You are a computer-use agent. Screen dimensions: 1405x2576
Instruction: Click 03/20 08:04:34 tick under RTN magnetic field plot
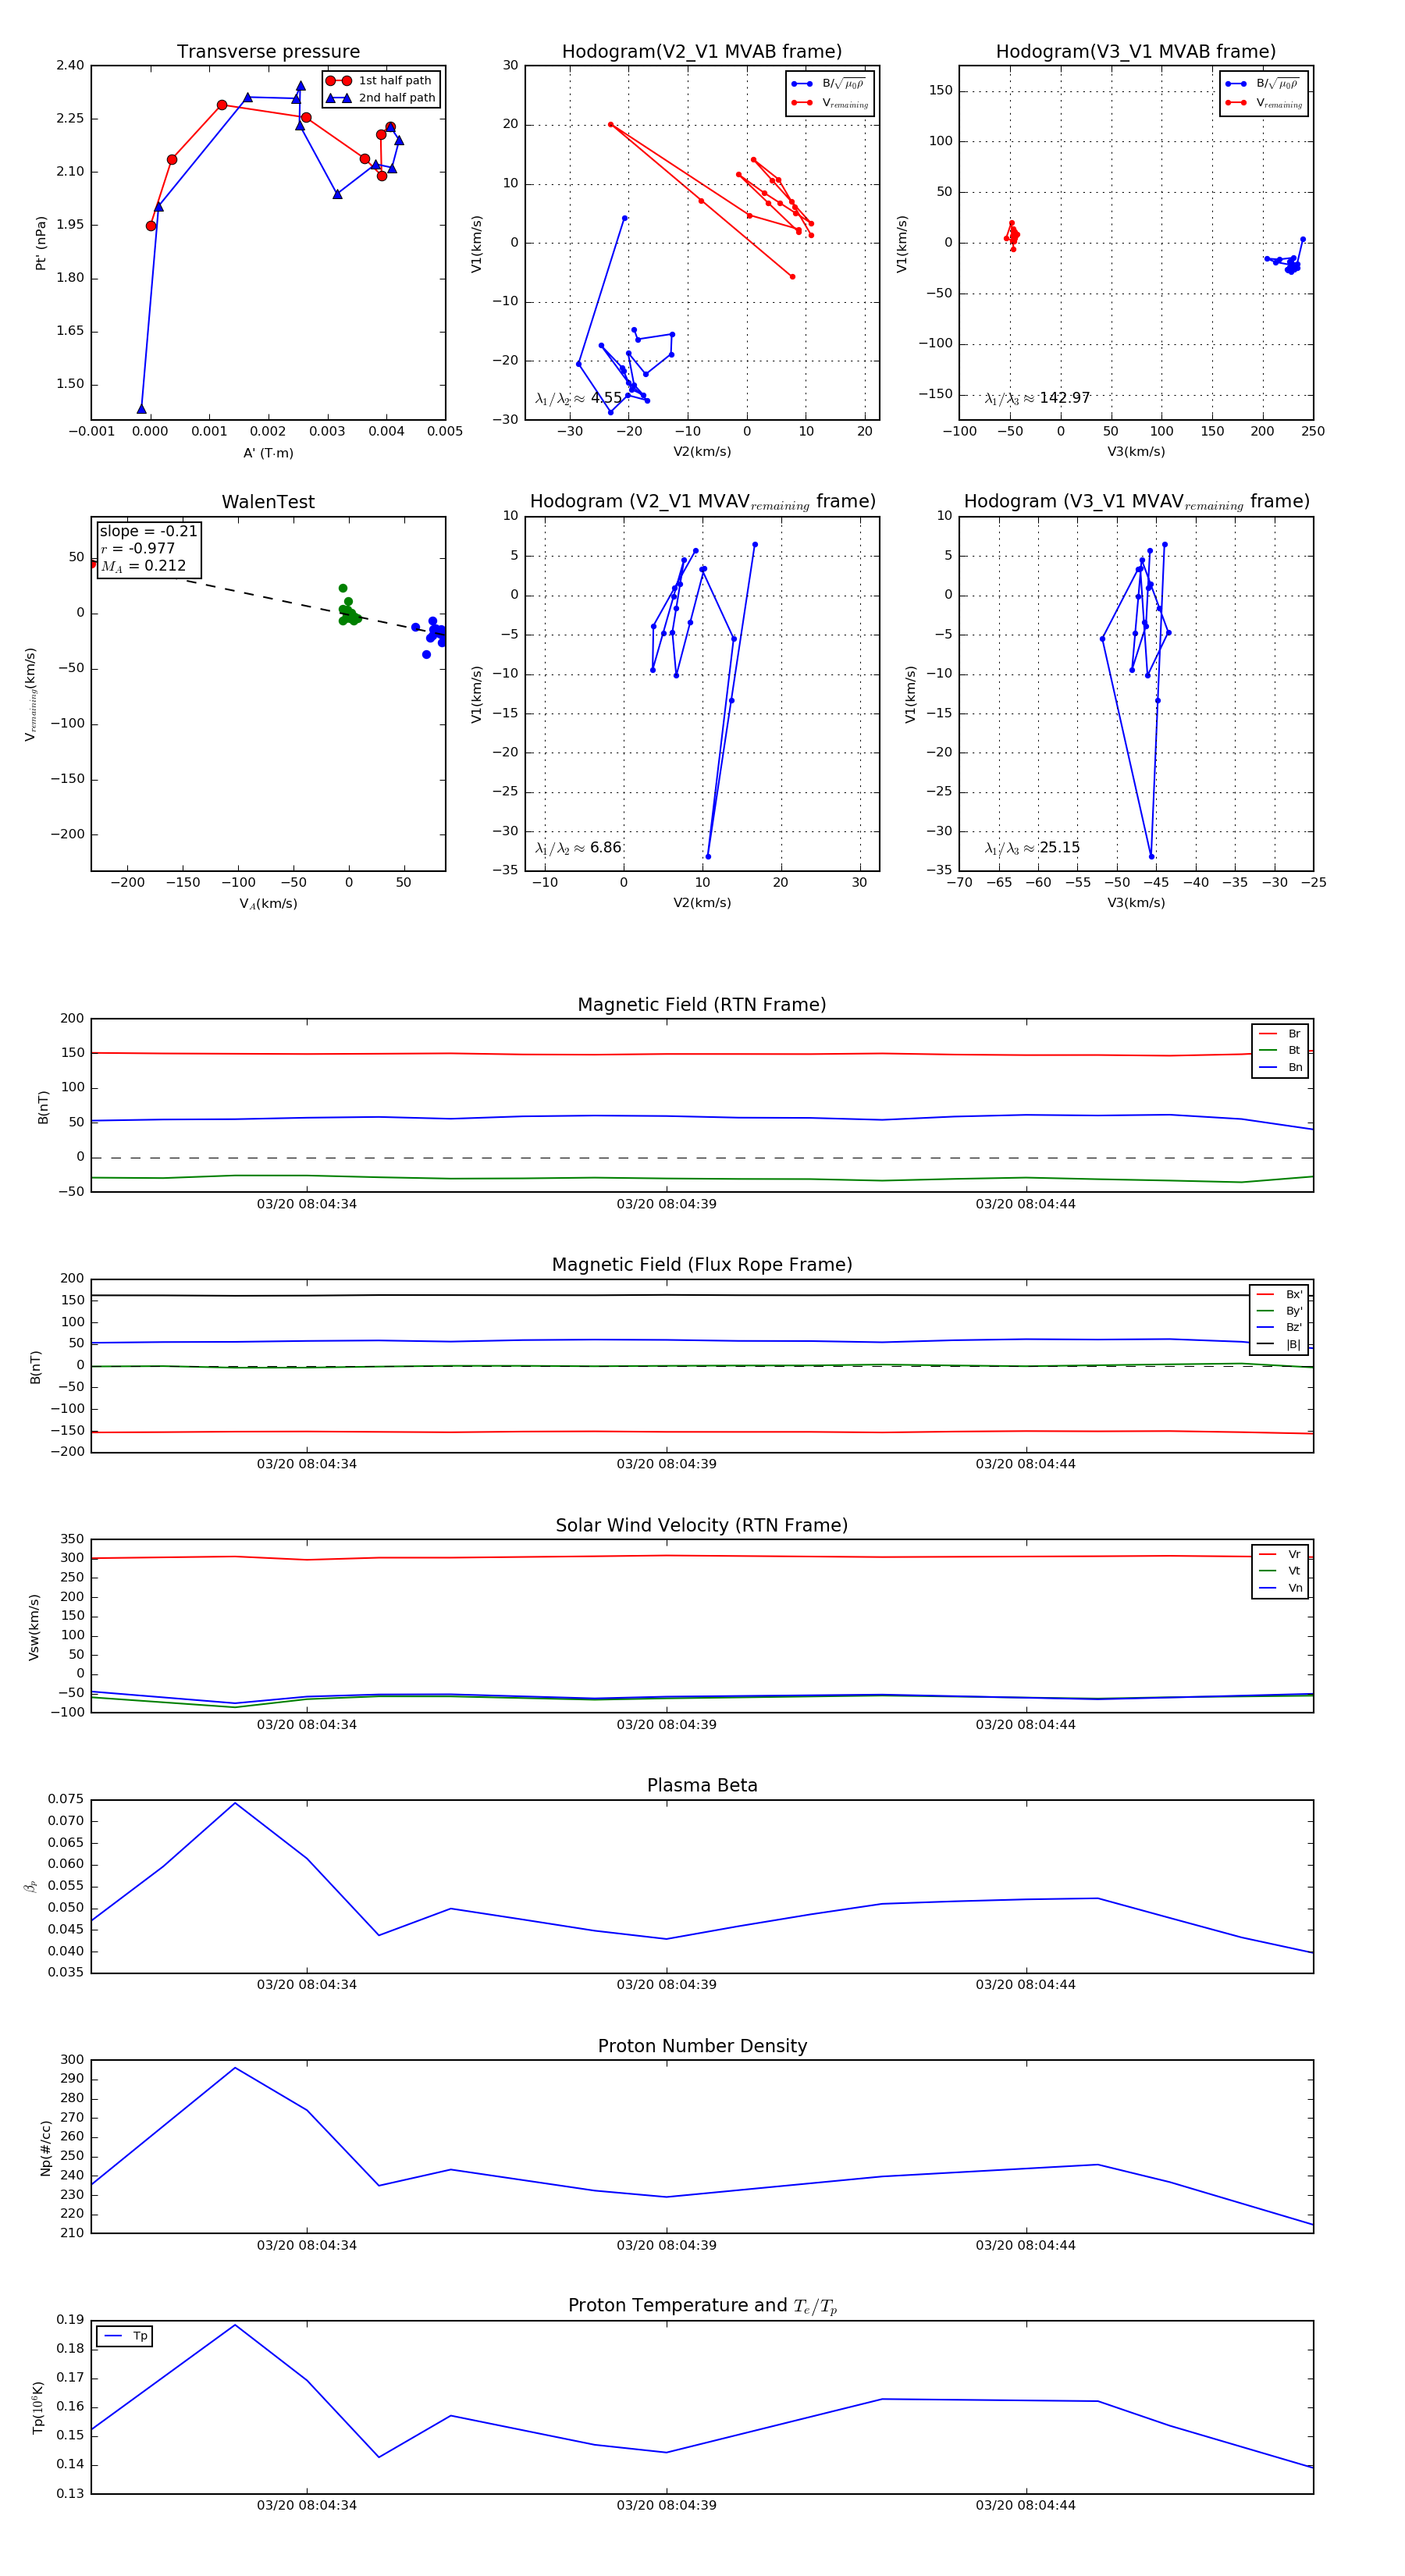(306, 1204)
